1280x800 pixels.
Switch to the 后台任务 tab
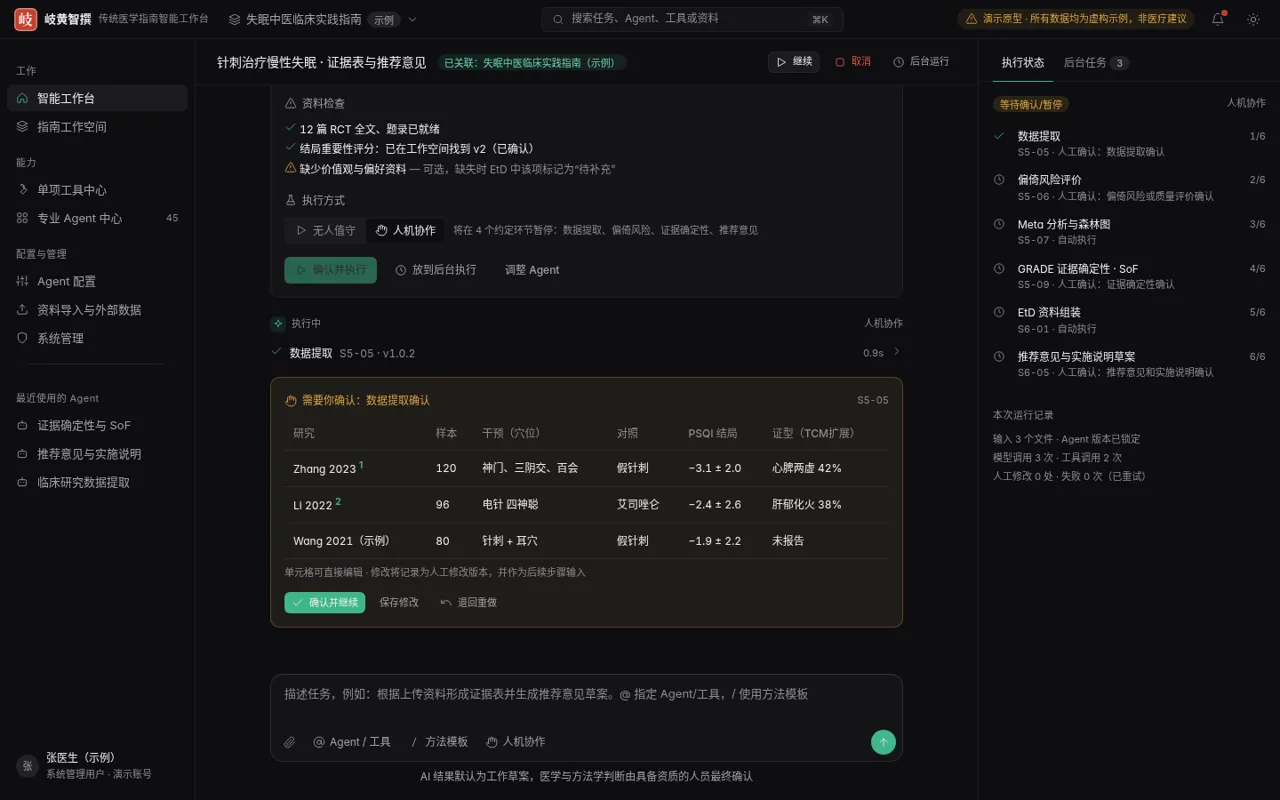[1095, 63]
